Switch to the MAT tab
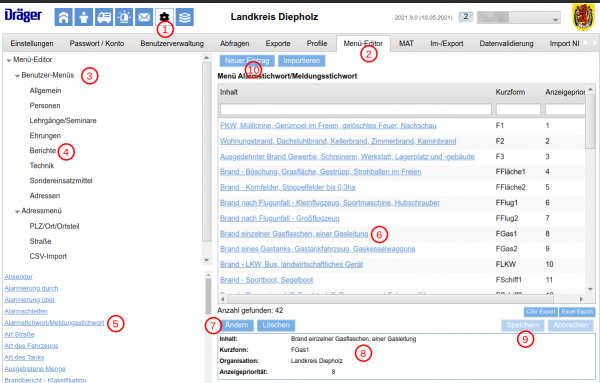This screenshot has width=600, height=383. (x=406, y=44)
